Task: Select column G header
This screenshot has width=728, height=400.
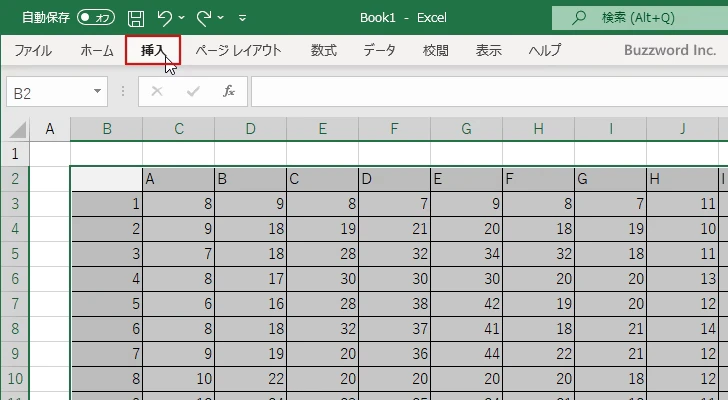Action: pos(466,129)
